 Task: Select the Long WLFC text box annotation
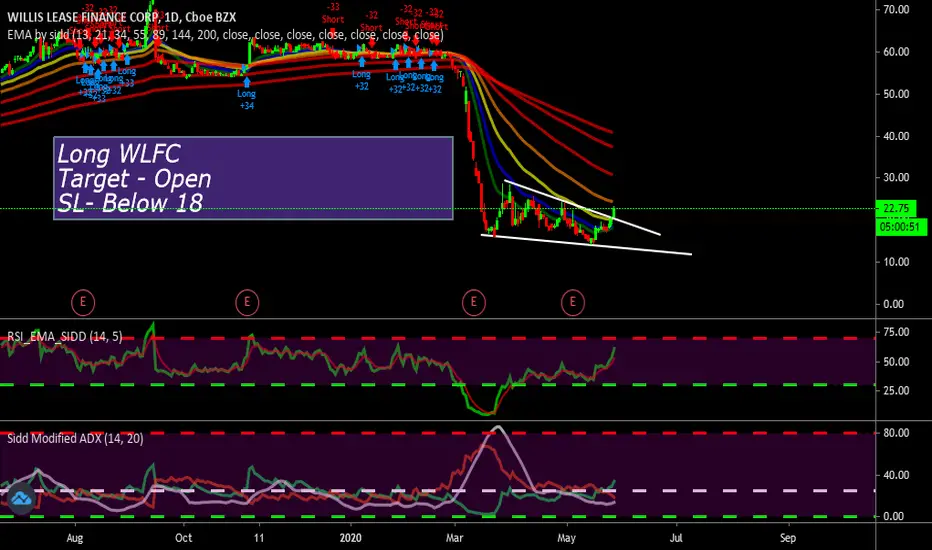click(x=253, y=178)
